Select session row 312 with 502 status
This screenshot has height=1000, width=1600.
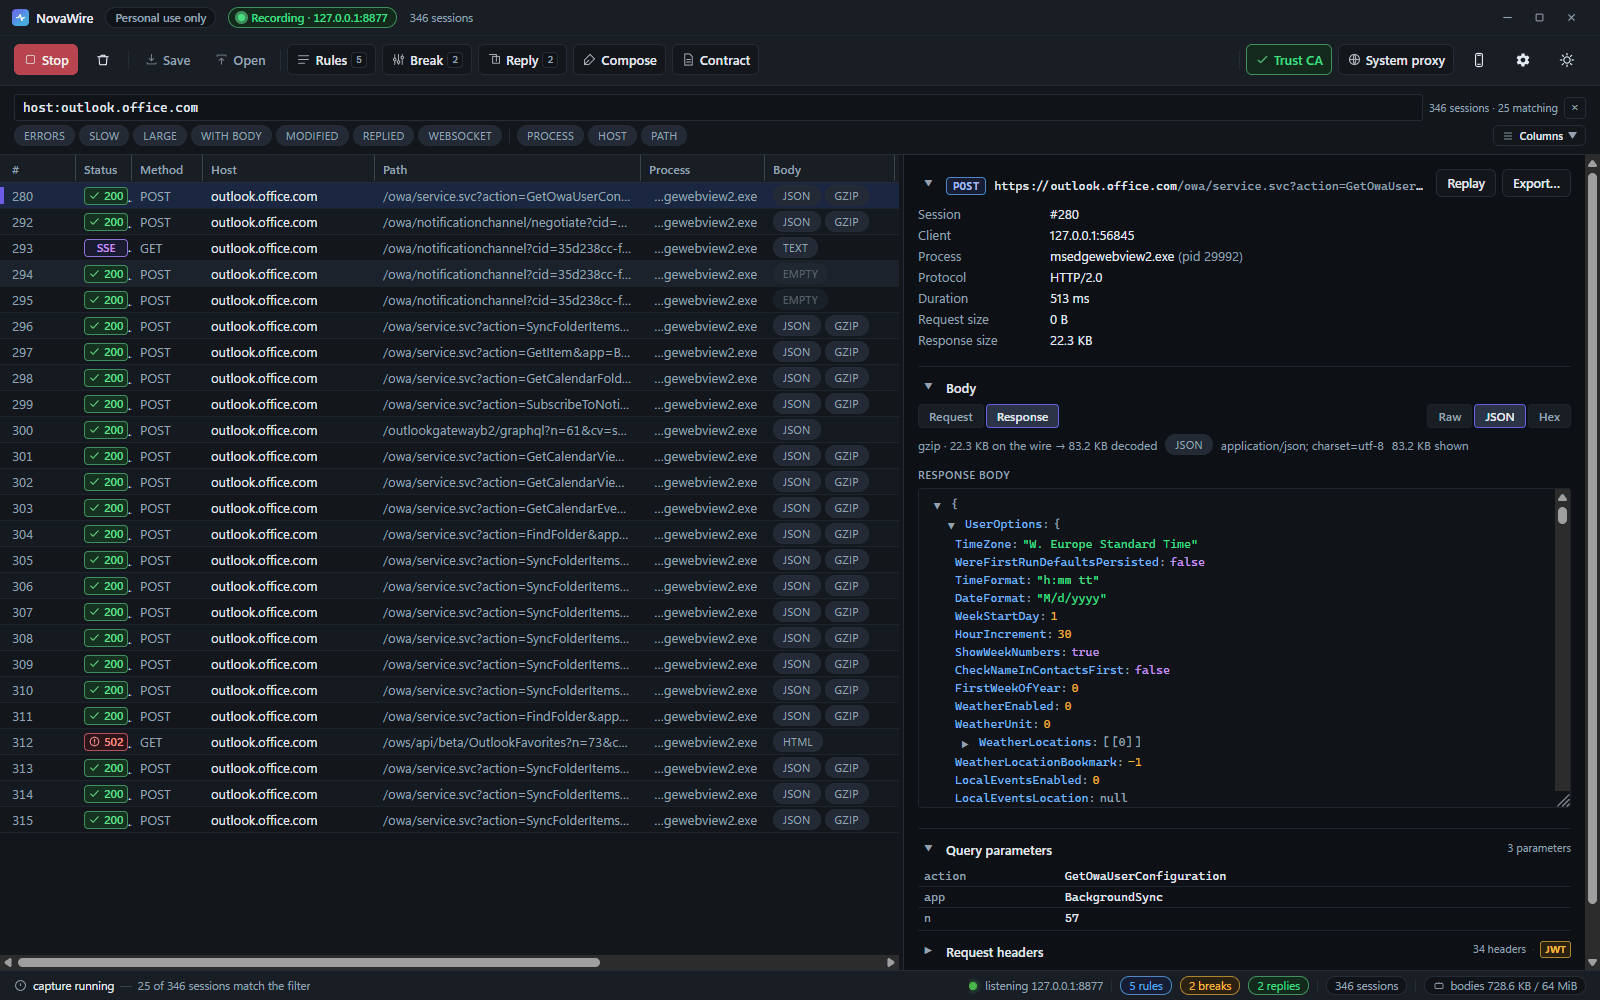pos(449,742)
